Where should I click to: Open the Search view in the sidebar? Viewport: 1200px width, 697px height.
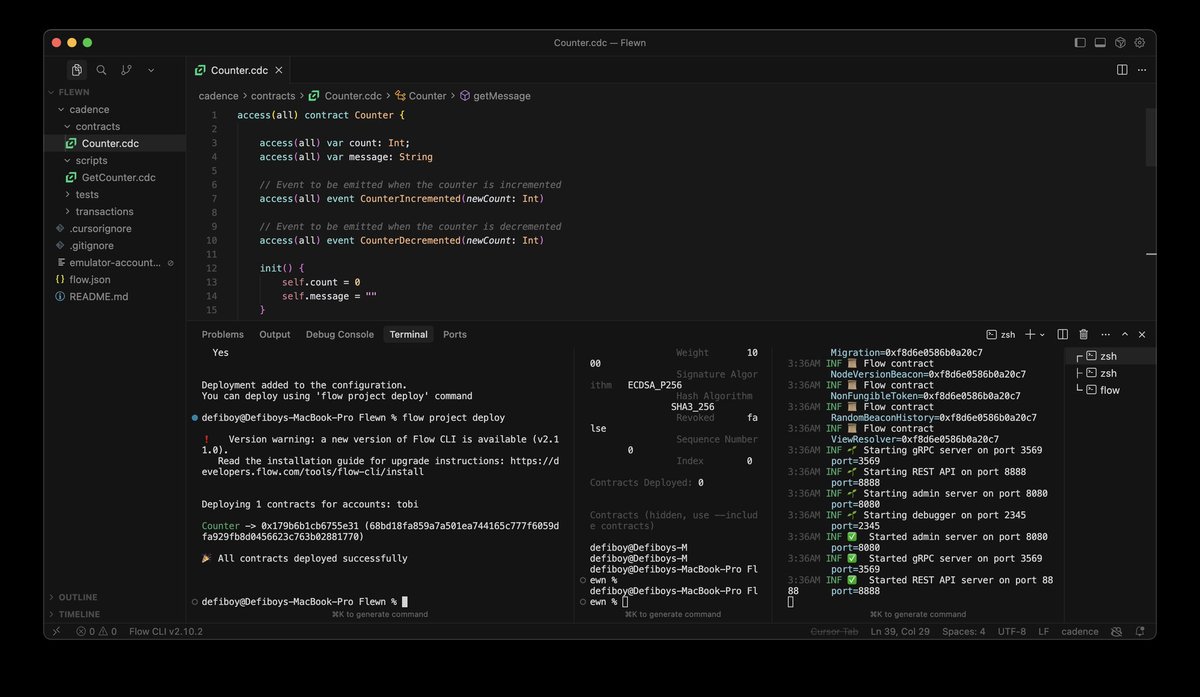101,70
